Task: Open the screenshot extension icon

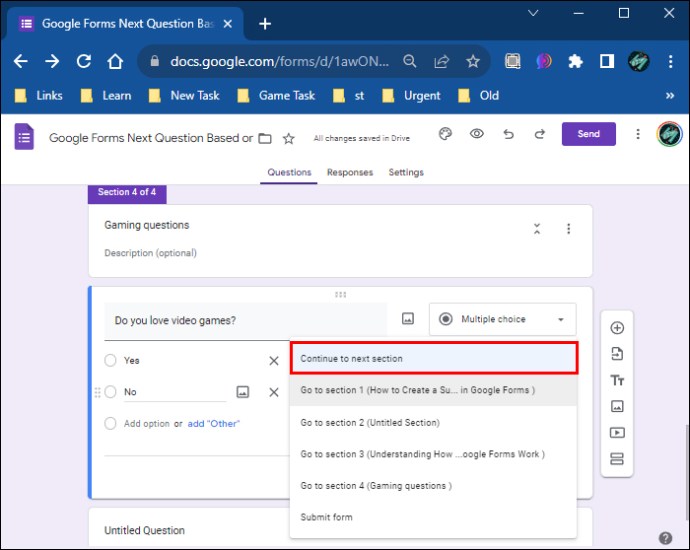Action: click(512, 61)
